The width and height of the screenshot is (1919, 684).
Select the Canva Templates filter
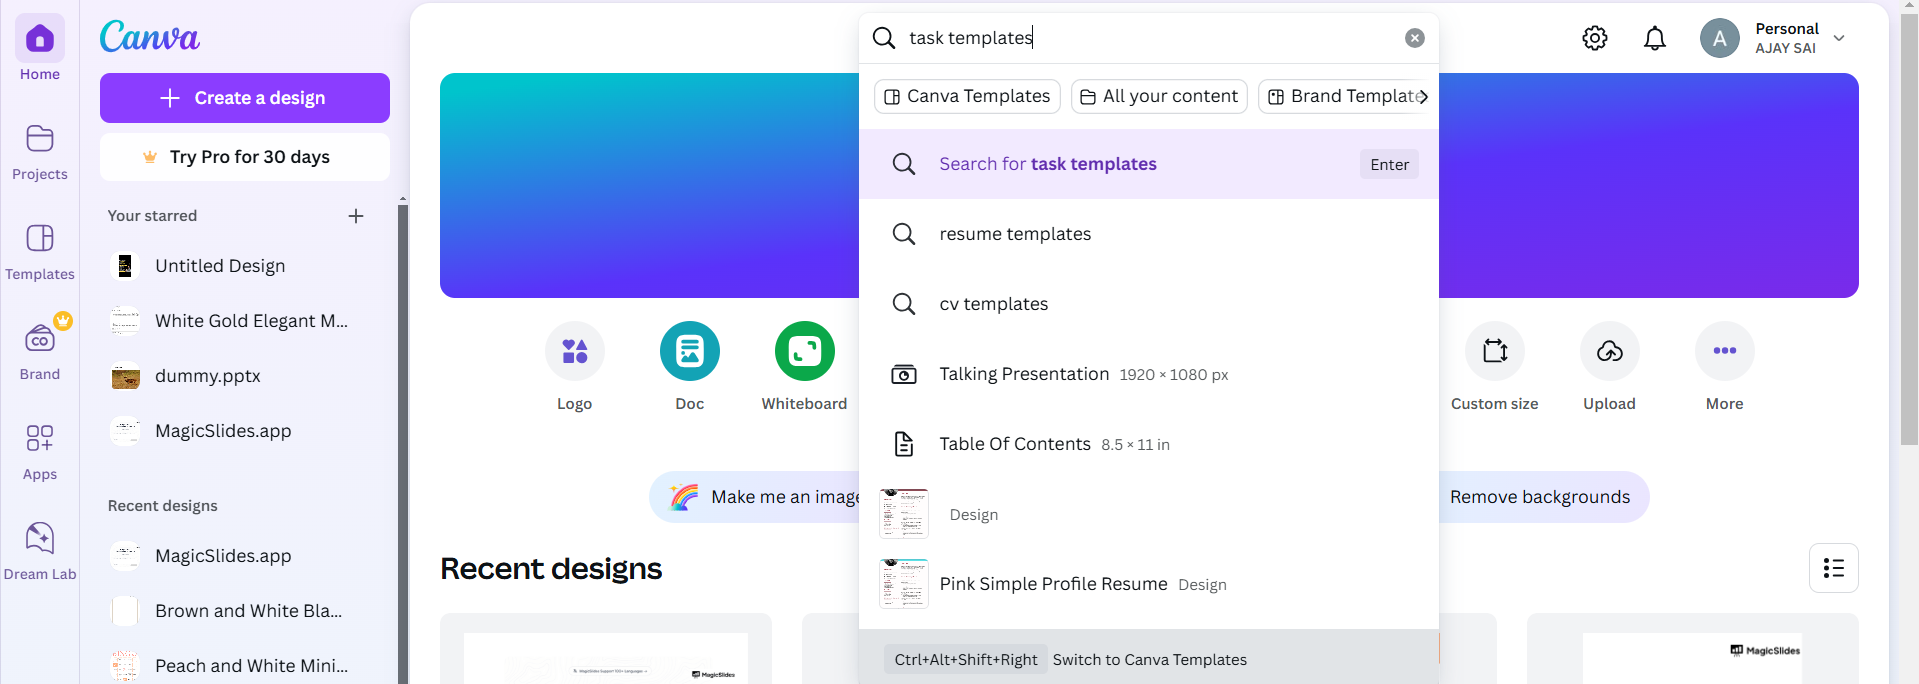coord(967,96)
